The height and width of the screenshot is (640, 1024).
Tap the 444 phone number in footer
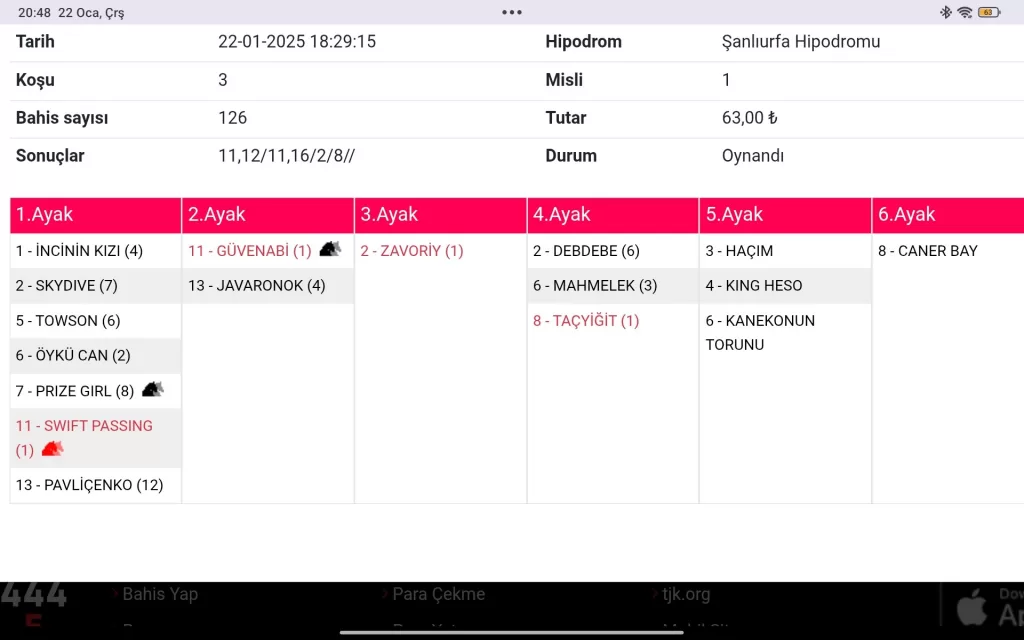click(34, 596)
